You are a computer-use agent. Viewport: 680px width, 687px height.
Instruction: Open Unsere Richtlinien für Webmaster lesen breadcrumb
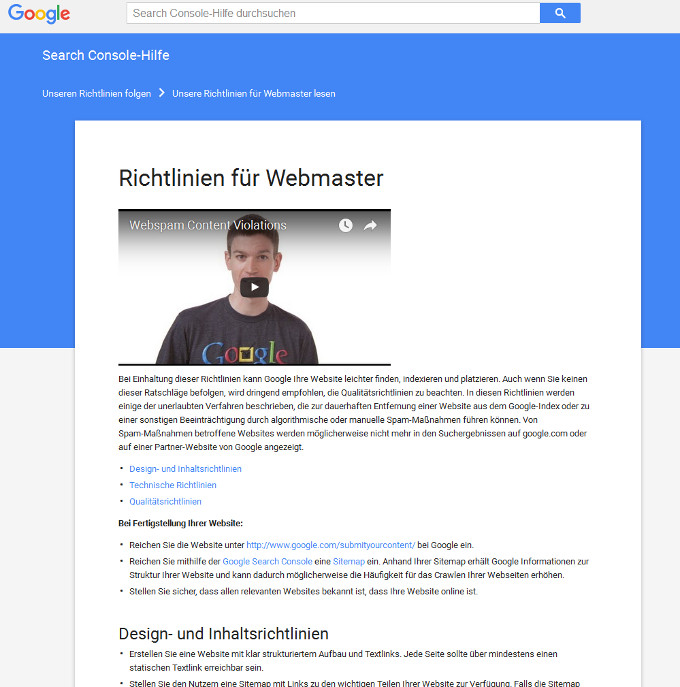coord(254,93)
